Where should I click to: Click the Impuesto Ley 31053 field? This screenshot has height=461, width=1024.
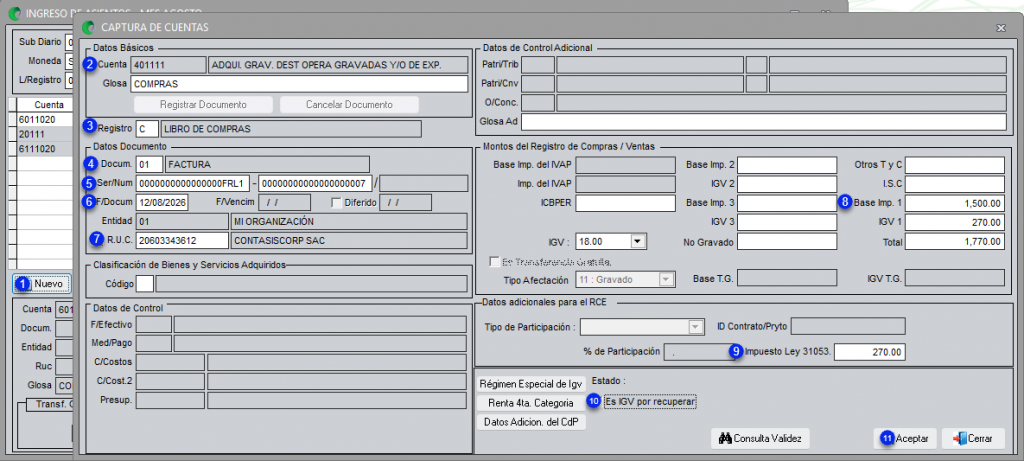pos(869,352)
